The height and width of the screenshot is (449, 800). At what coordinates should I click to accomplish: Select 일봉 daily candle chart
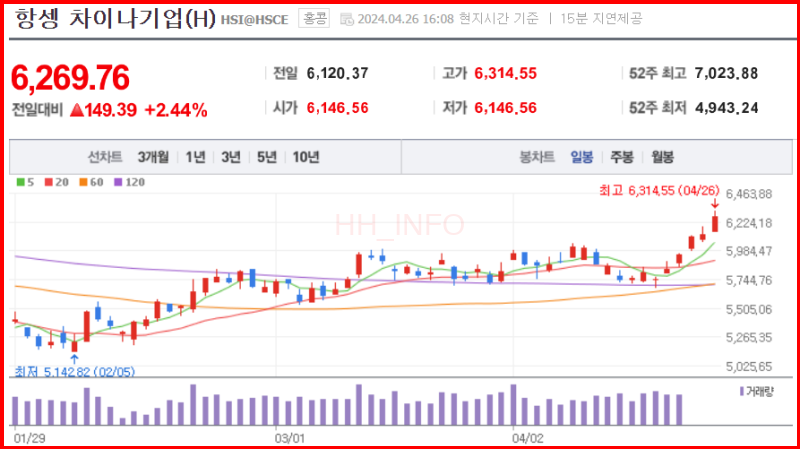click(x=582, y=157)
